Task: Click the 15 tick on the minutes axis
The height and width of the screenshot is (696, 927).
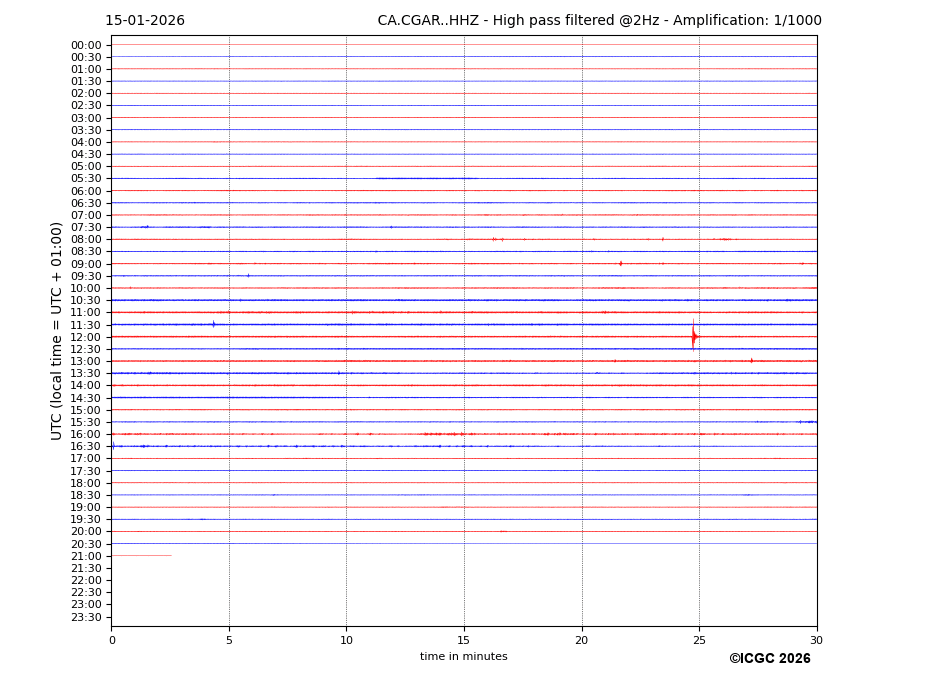Action: [464, 640]
